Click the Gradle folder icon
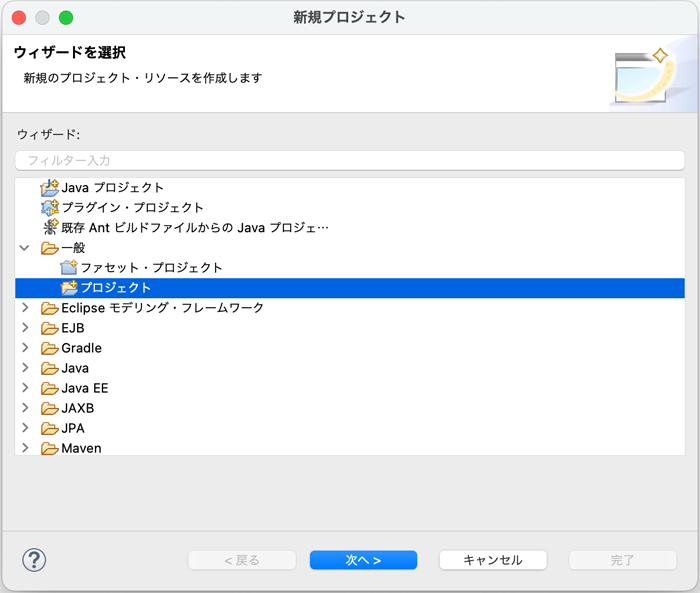This screenshot has height=593, width=700. point(50,348)
